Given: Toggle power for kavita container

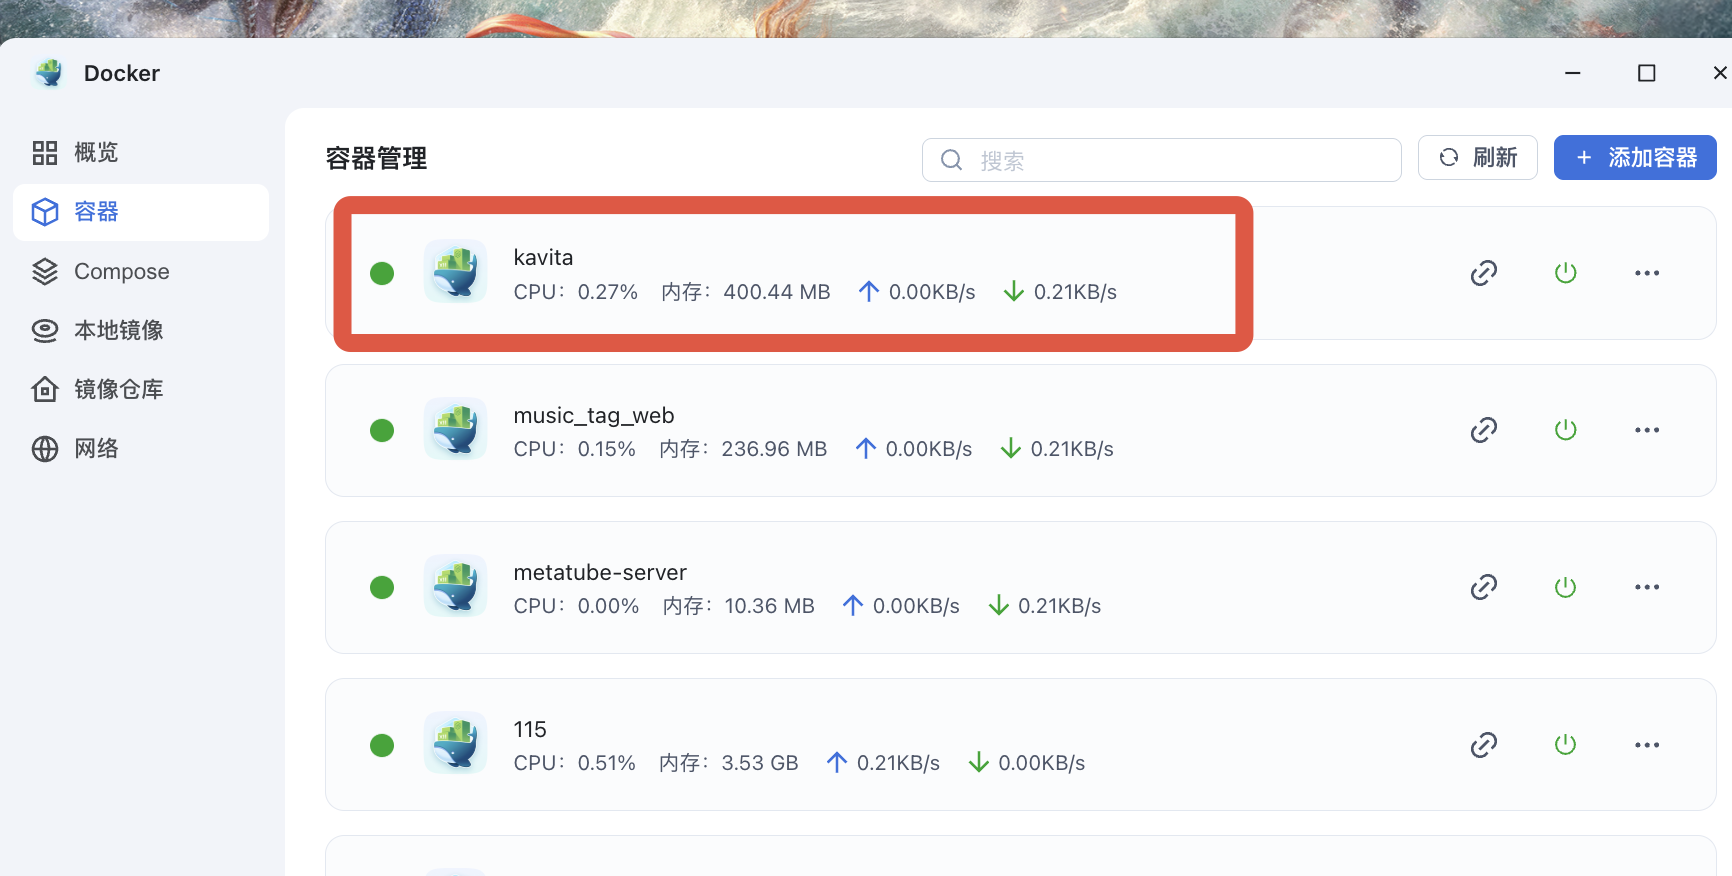Looking at the screenshot, I should [x=1566, y=273].
